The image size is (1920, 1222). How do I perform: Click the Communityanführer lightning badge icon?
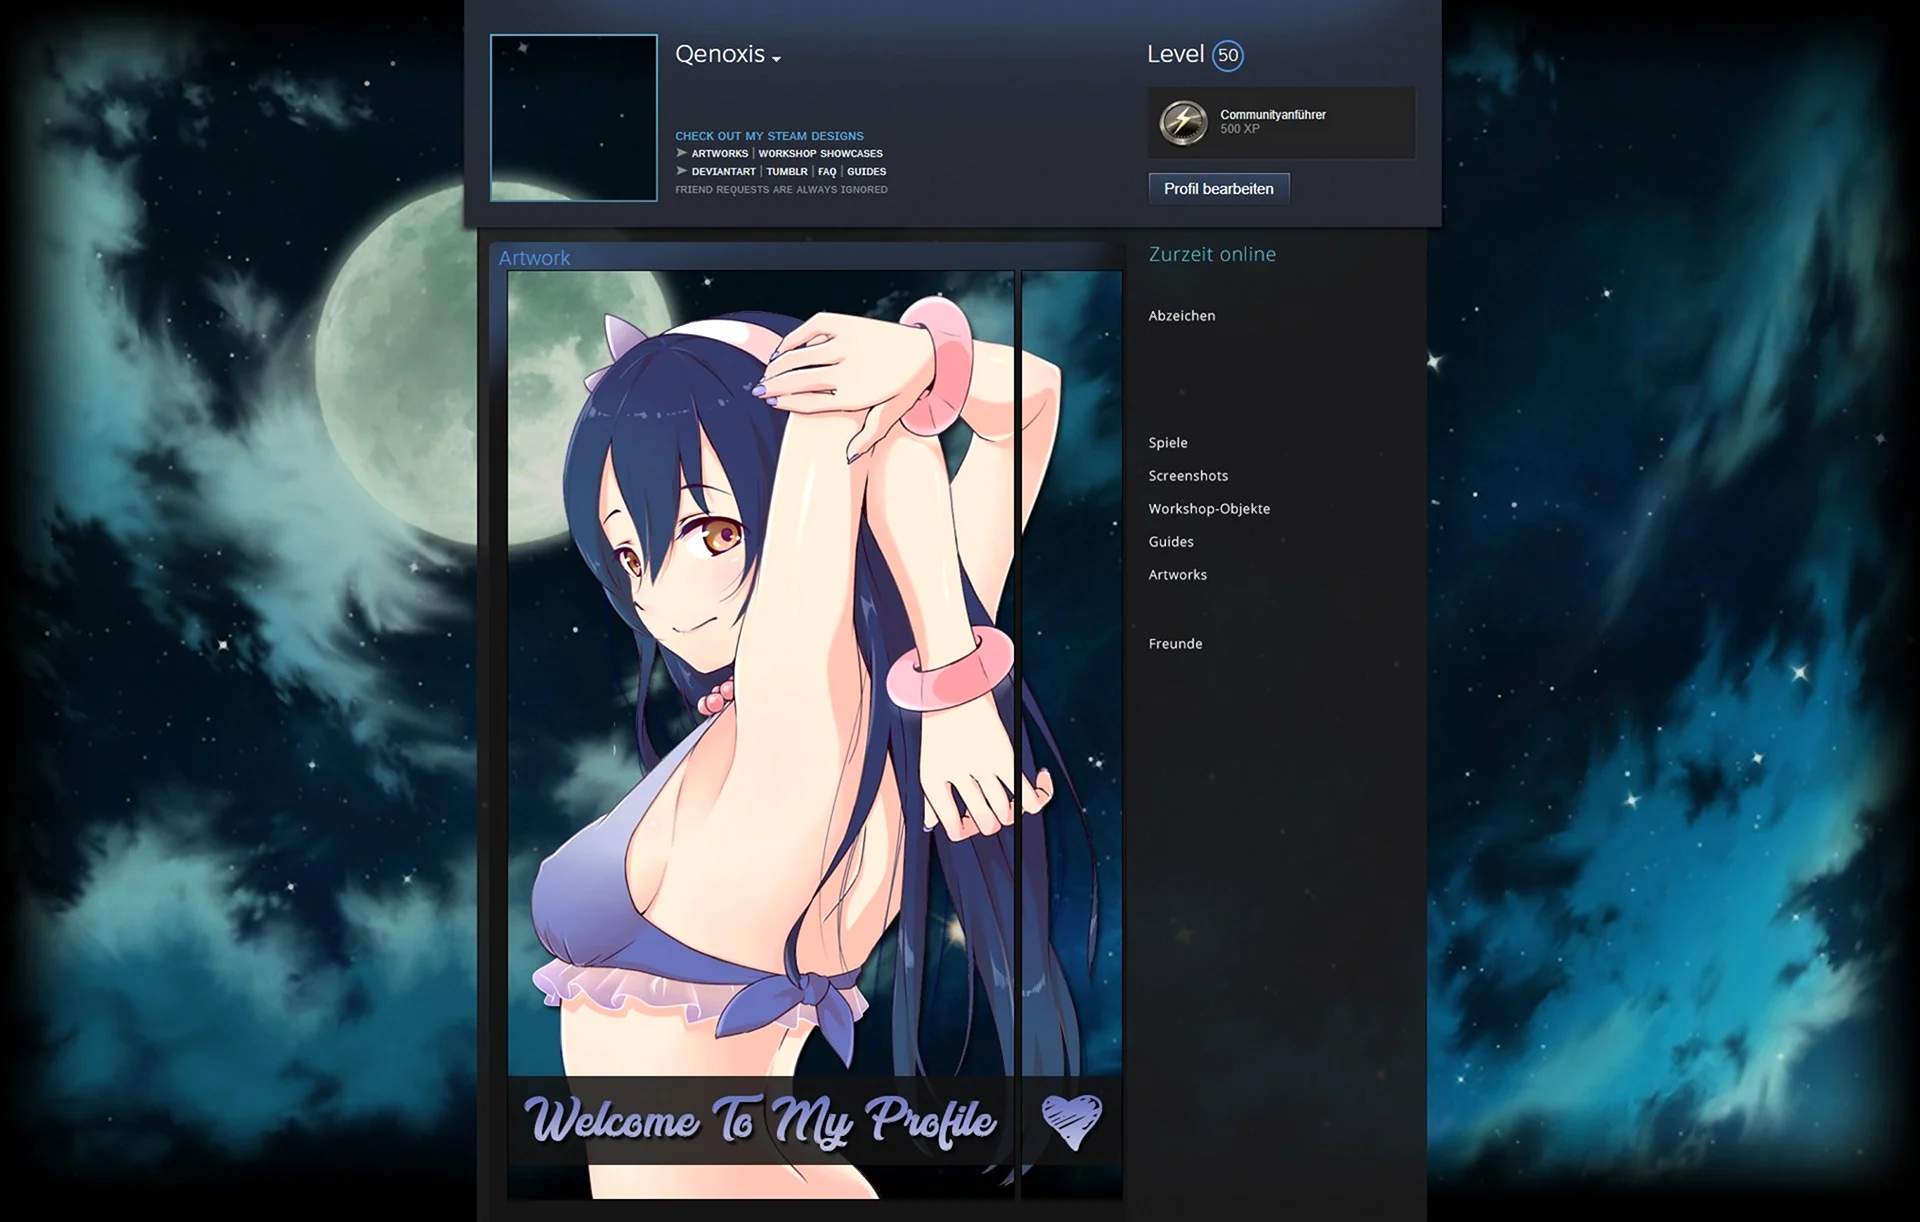click(x=1183, y=122)
